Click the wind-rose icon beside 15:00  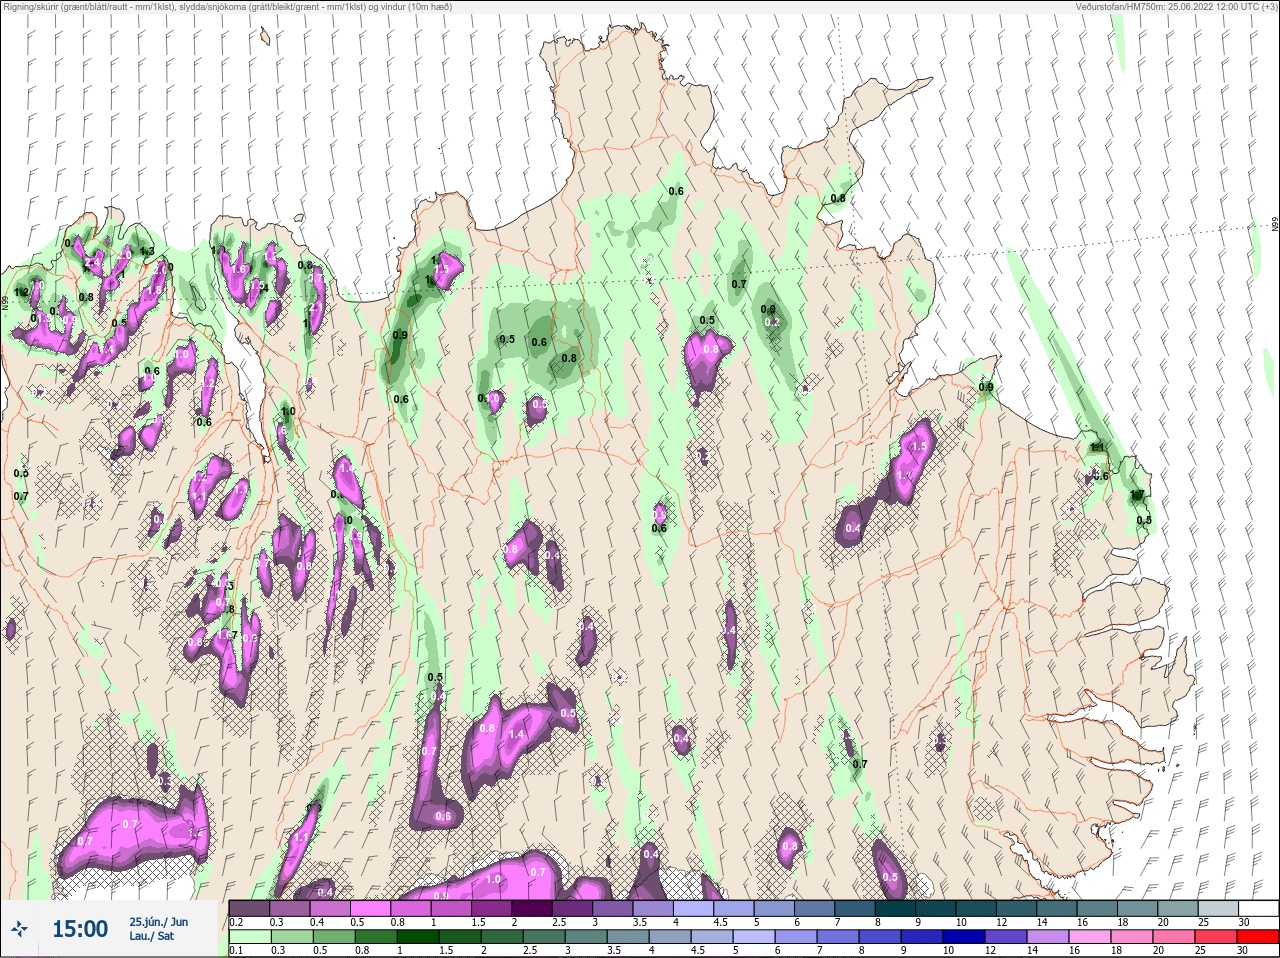[19, 928]
